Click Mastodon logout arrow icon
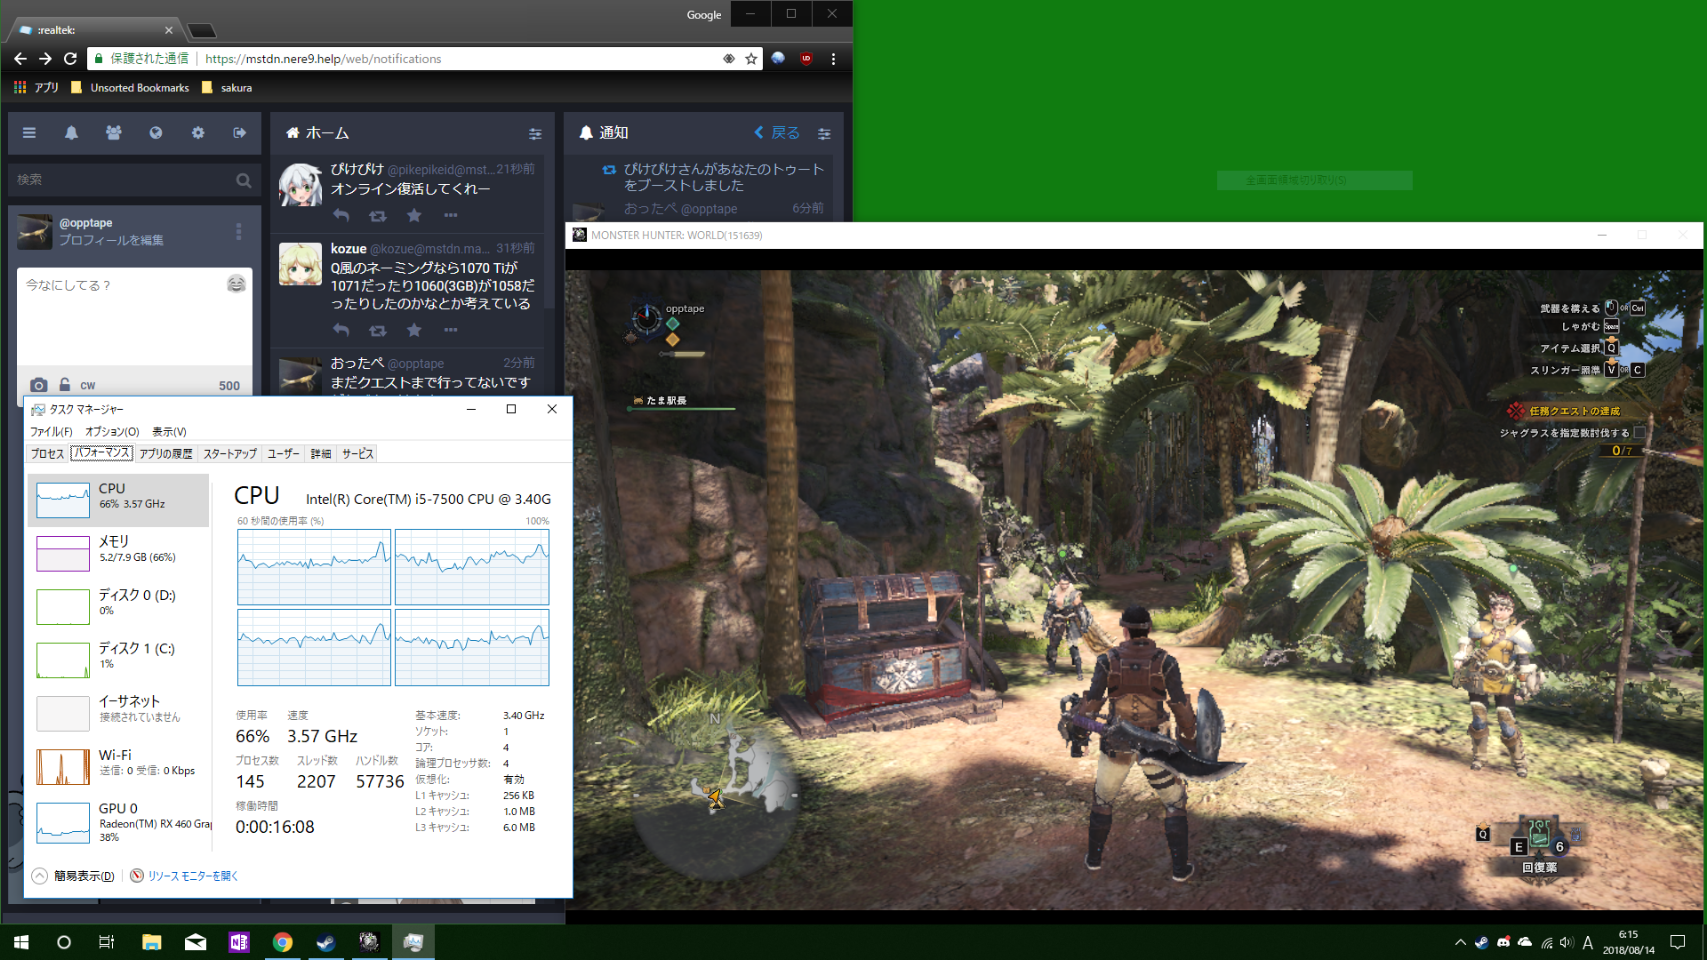 240,133
